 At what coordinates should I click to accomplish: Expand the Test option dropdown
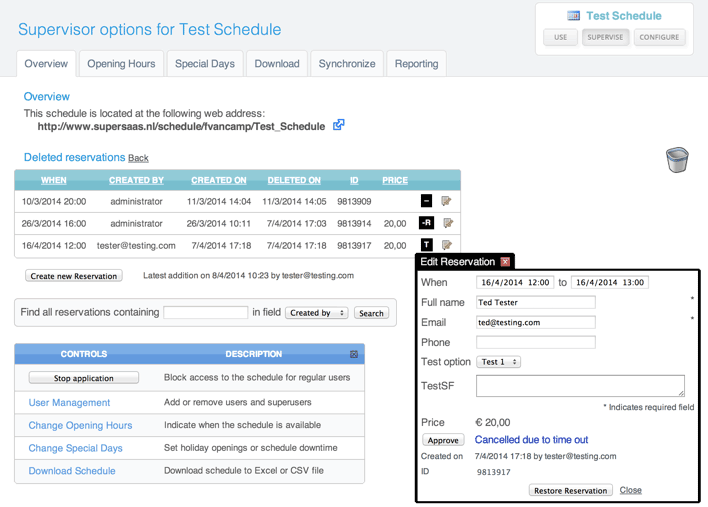tap(498, 362)
